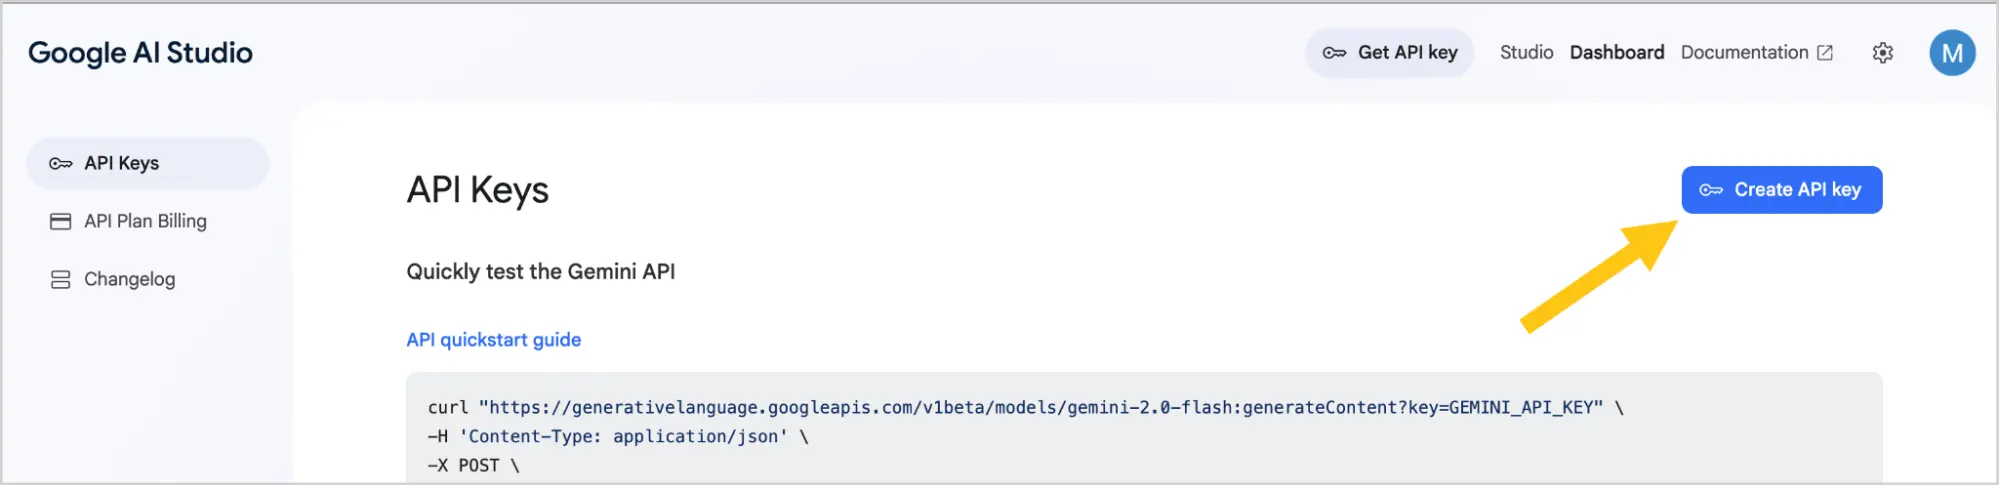This screenshot has height=486, width=1999.
Task: Open the Dashboard tab
Action: click(1617, 53)
